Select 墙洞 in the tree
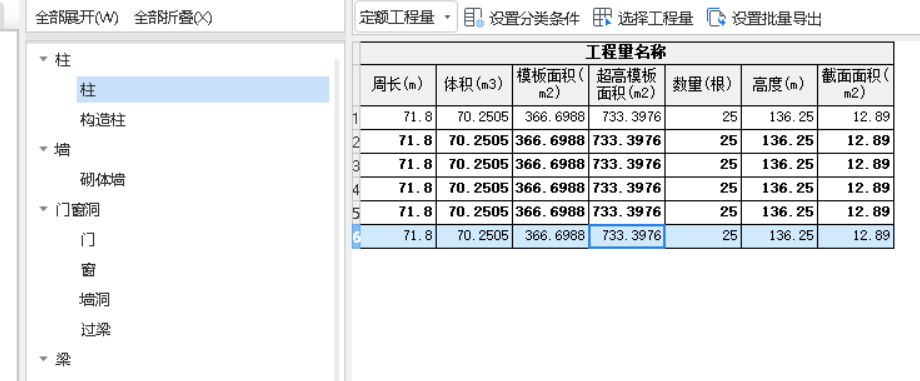Viewport: 920px width, 381px height. click(x=95, y=300)
